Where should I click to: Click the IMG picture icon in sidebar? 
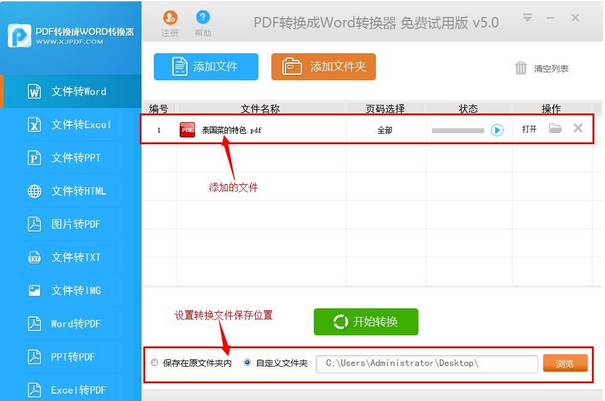[34, 290]
